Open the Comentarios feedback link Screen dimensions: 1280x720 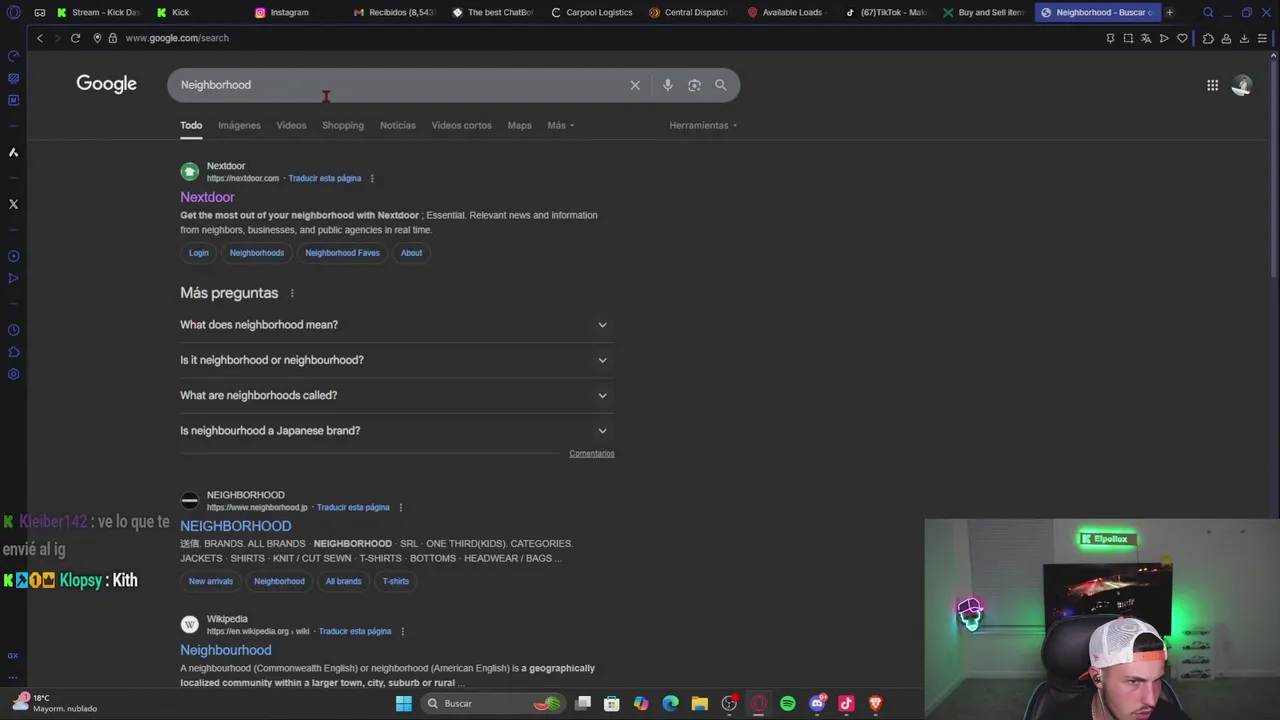click(x=592, y=454)
